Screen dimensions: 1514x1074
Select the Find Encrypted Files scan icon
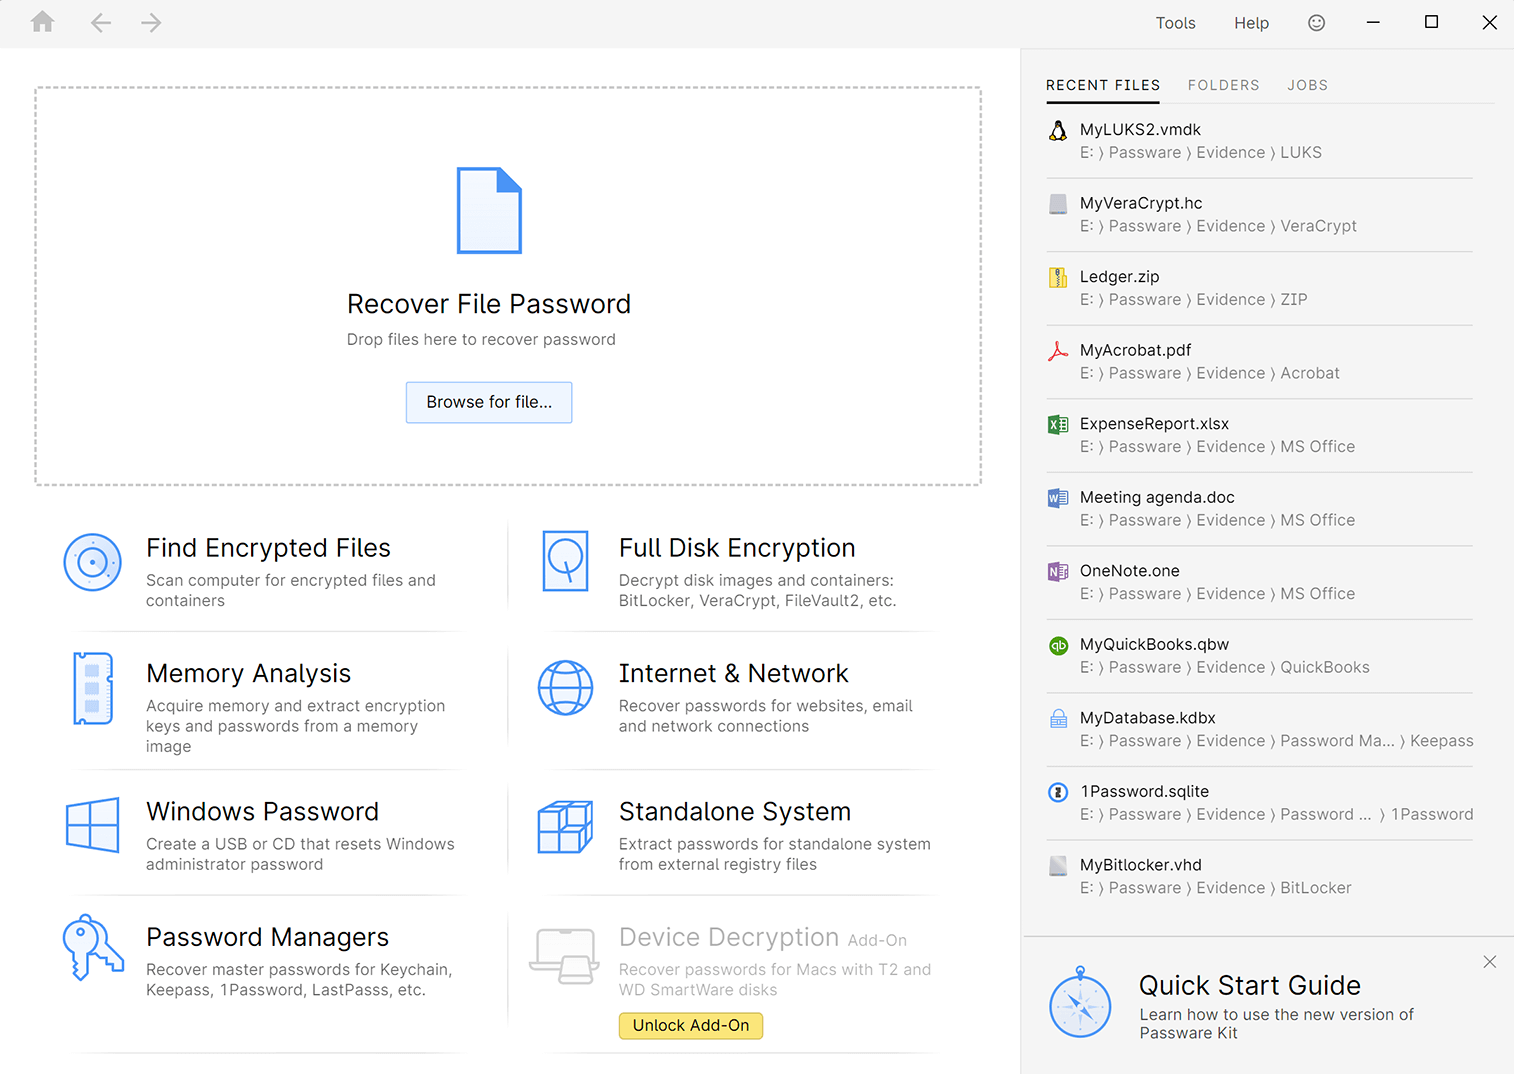point(92,562)
